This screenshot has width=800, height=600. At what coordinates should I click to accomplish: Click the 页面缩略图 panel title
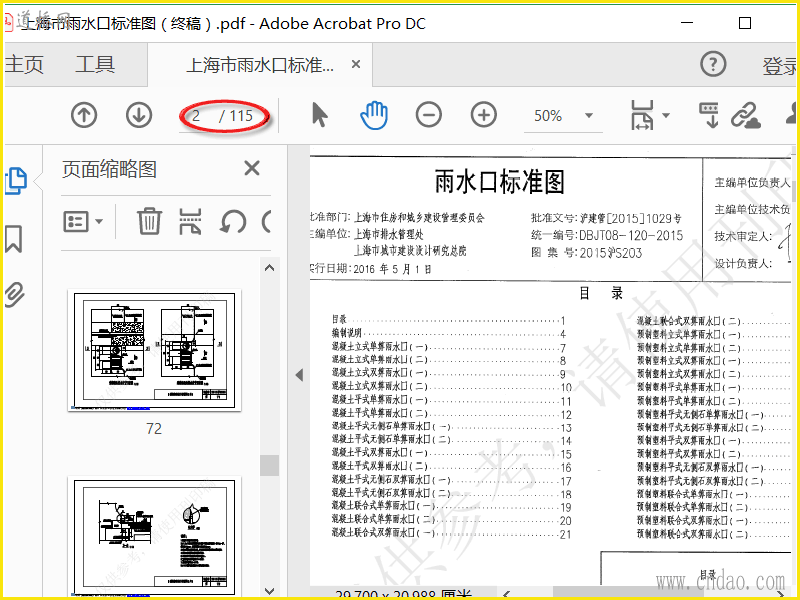[x=109, y=169]
